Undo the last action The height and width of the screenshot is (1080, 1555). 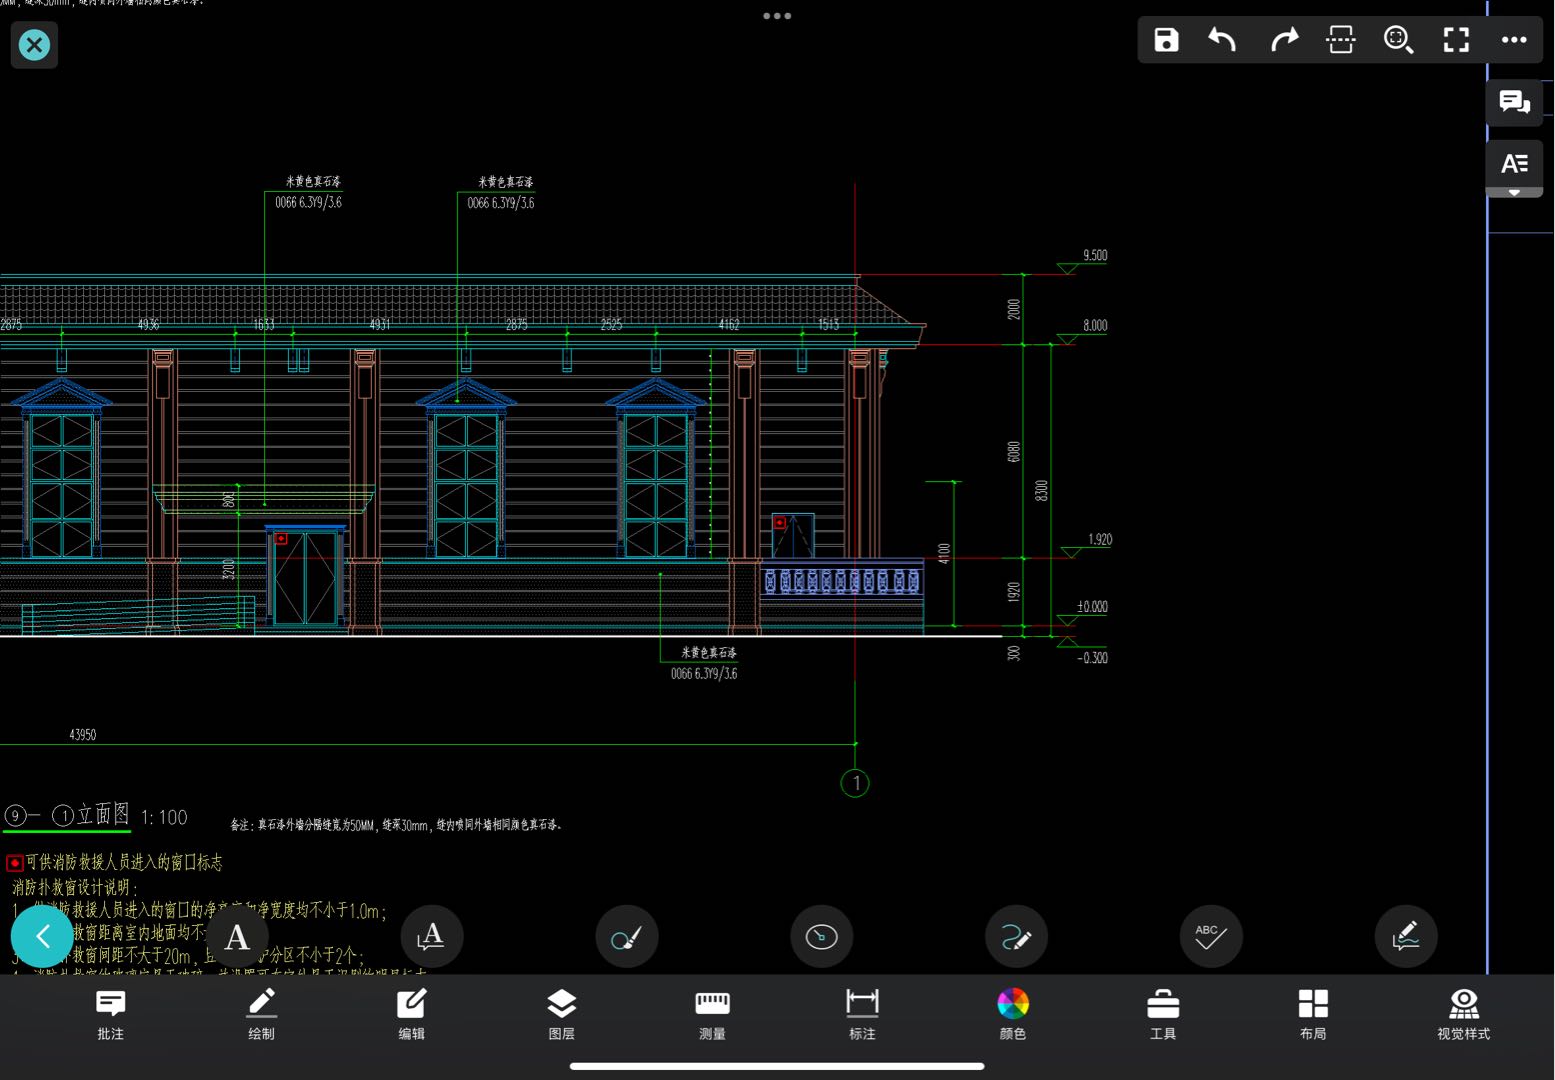click(1223, 40)
